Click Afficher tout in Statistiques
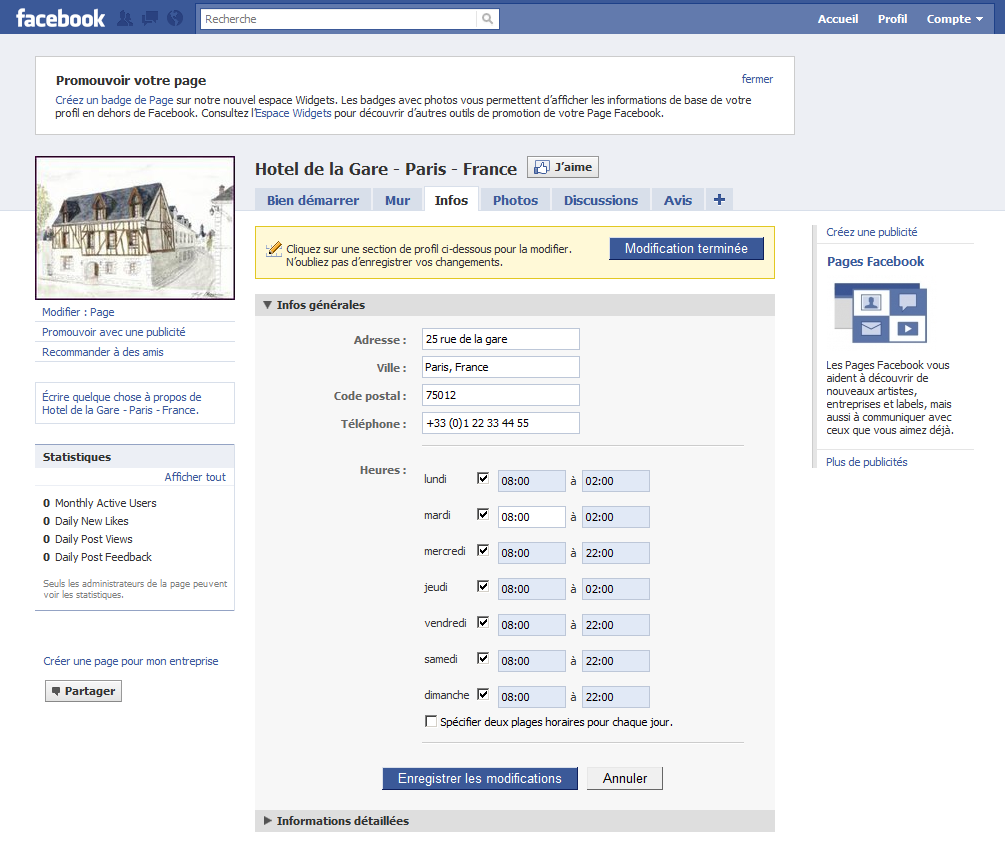The width and height of the screenshot is (1005, 844). [x=195, y=477]
